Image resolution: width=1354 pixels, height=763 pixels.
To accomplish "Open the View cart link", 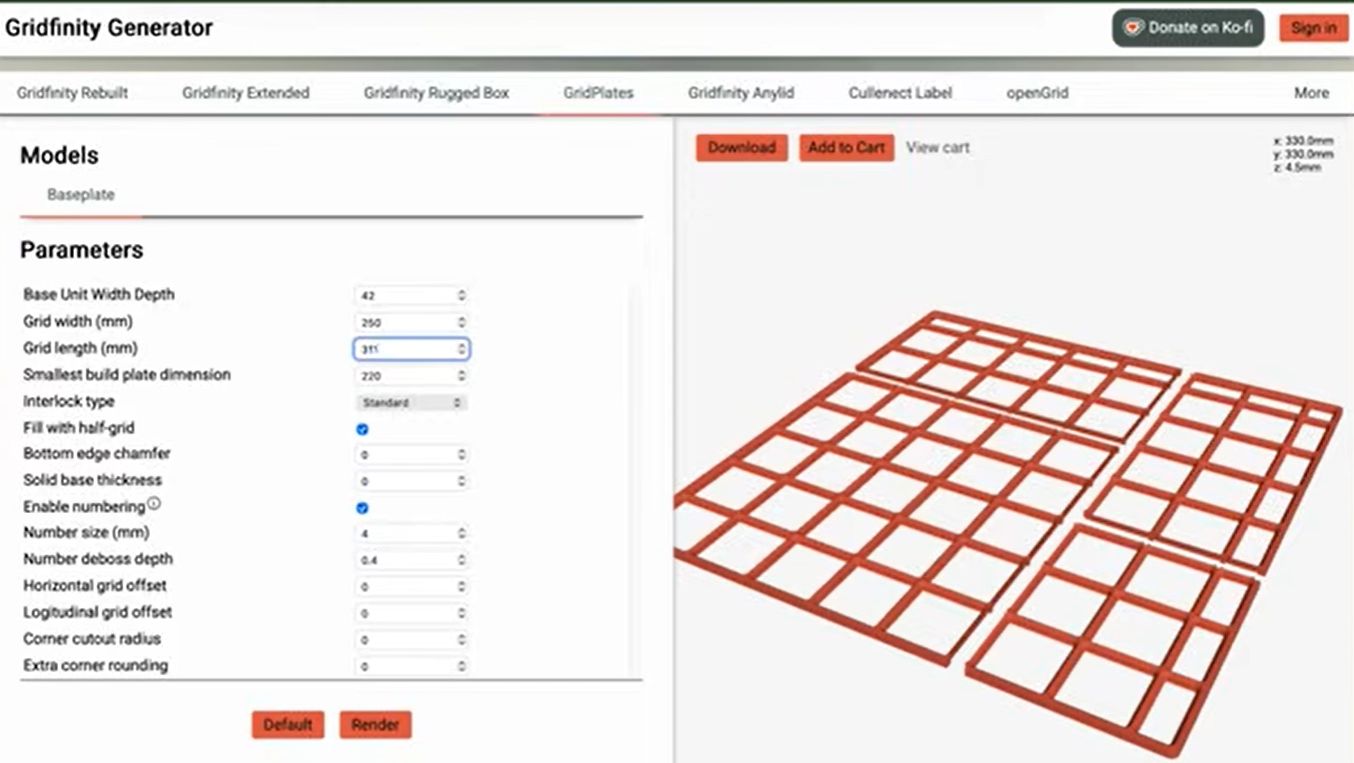I will click(x=938, y=148).
